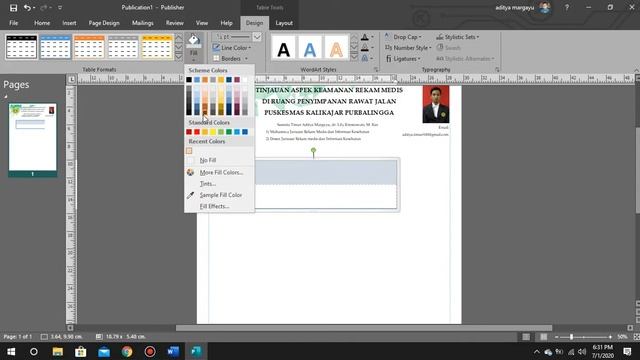Click the Undo arrow icon
The width and height of the screenshot is (640, 360).
tap(27, 8)
